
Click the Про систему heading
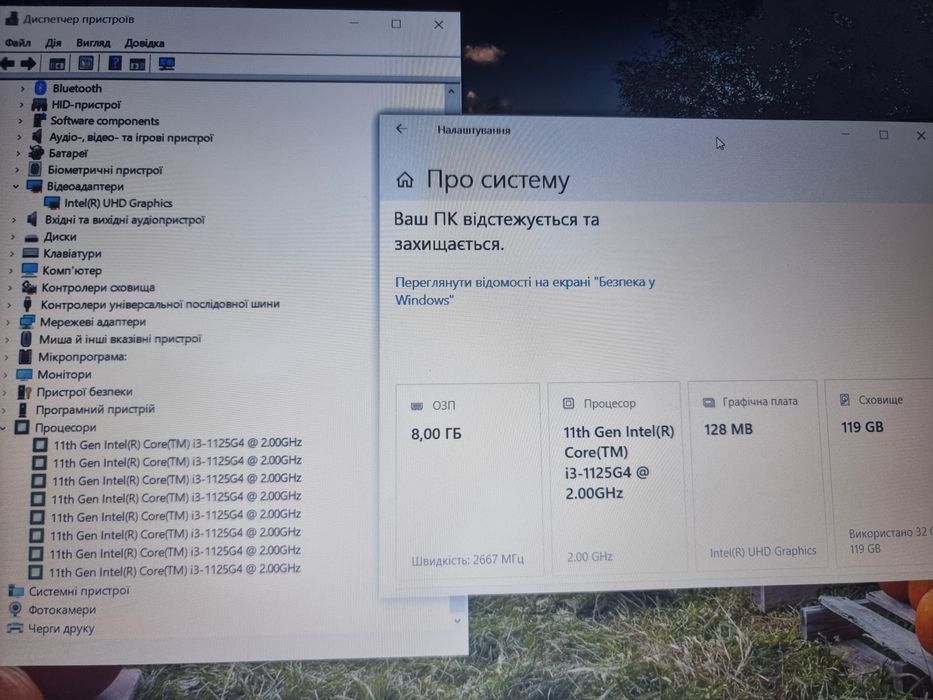pos(498,180)
